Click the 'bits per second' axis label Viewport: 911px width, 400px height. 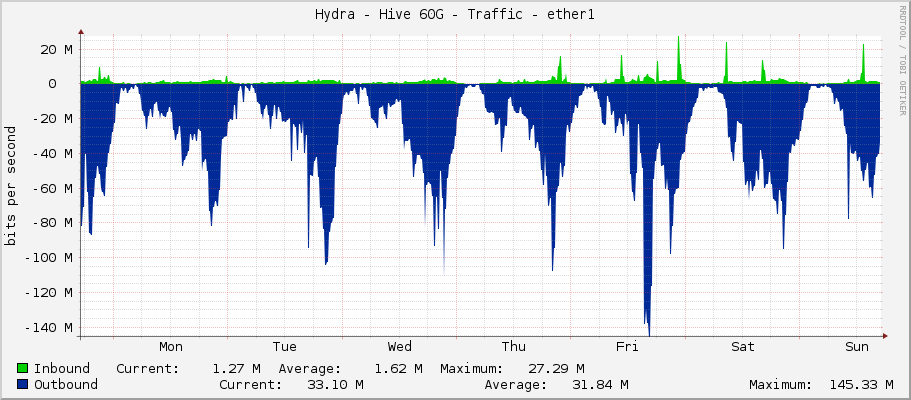11,186
